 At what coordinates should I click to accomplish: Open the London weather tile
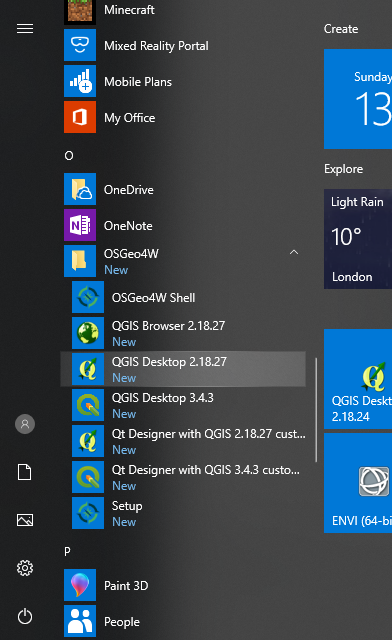point(358,239)
